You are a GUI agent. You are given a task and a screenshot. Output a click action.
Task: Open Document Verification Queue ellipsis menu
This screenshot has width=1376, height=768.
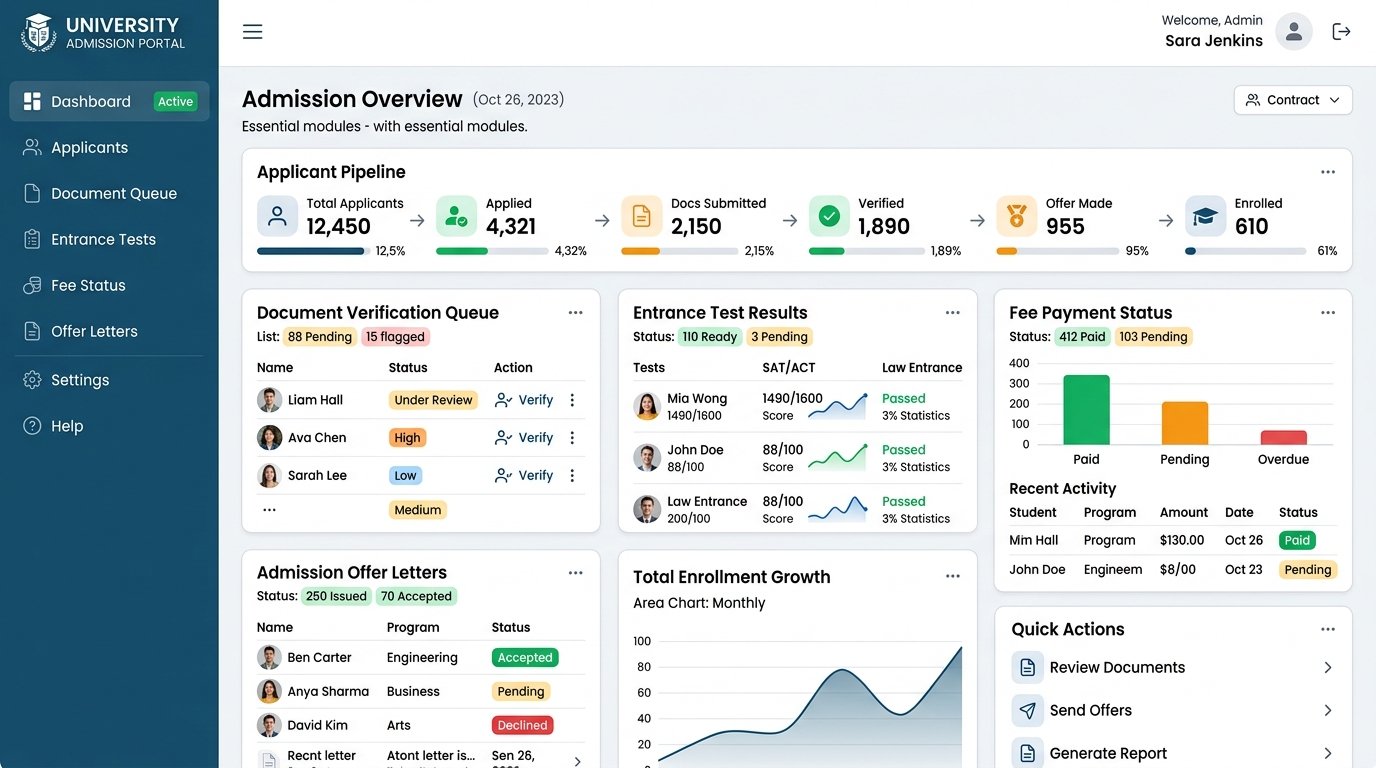coord(576,313)
